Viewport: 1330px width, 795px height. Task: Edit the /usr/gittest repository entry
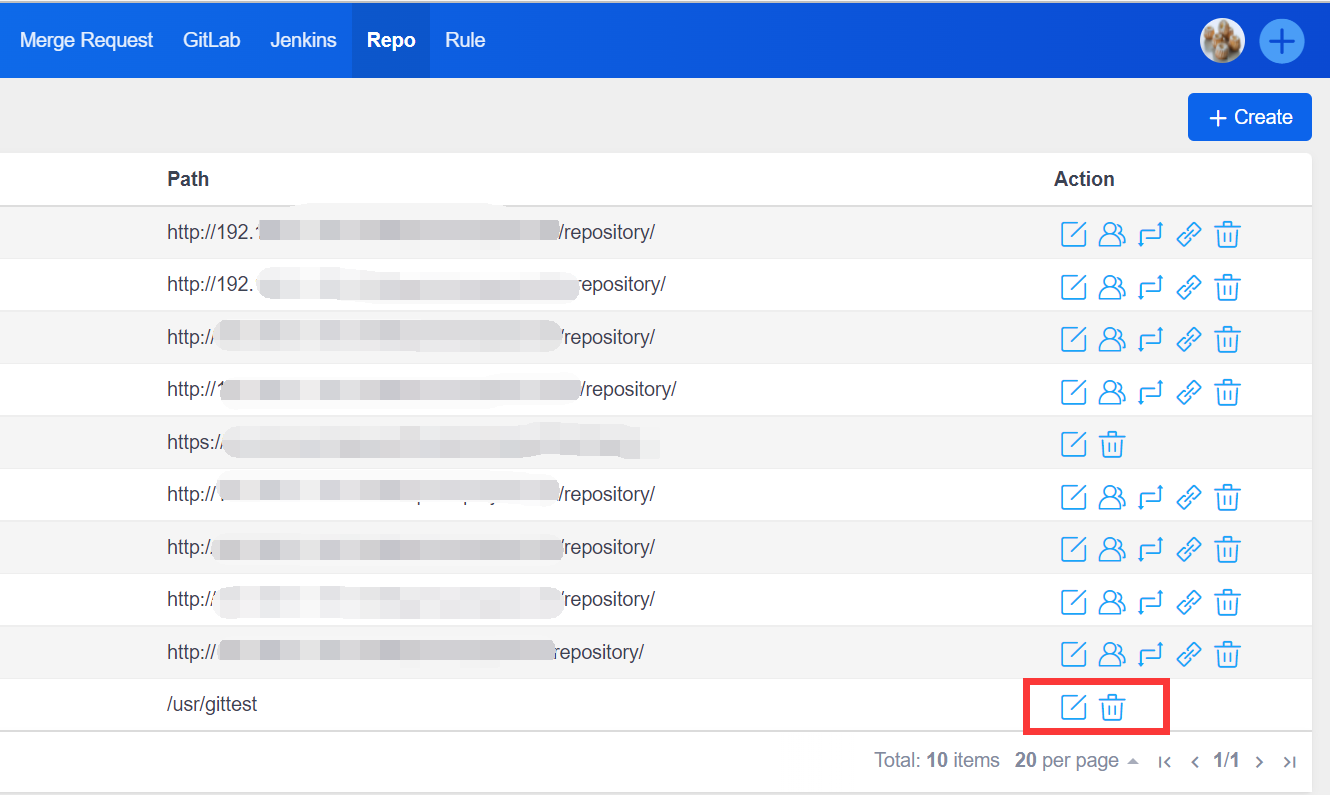point(1073,707)
